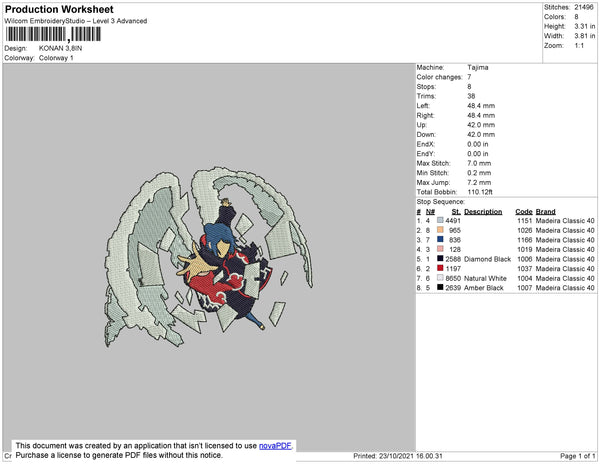Viewport: 600px width, 464px height.
Task: Select the 'Page 1 of 1' footer text
Action: (577, 456)
